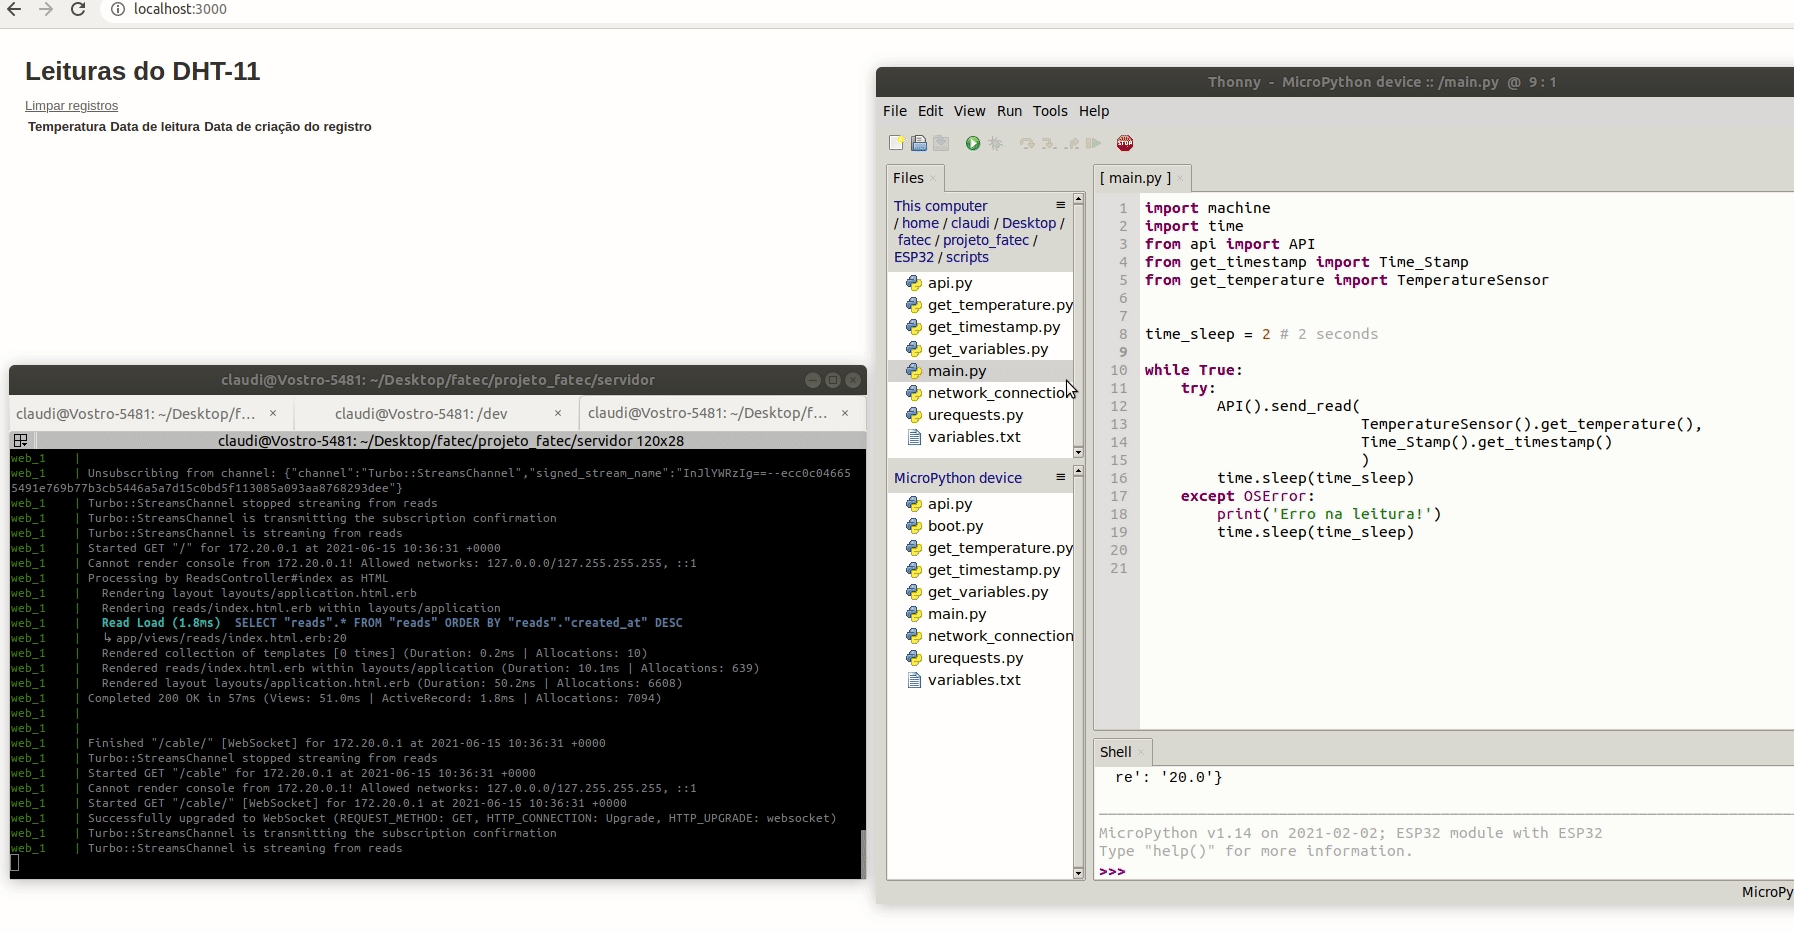1794x931 pixels.
Task: Click the Limpar registros link
Action: click(71, 106)
